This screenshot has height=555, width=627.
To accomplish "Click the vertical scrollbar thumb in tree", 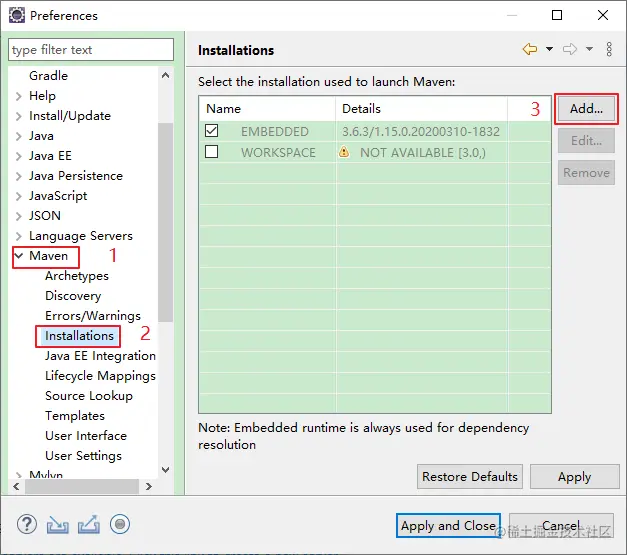I will point(166,222).
